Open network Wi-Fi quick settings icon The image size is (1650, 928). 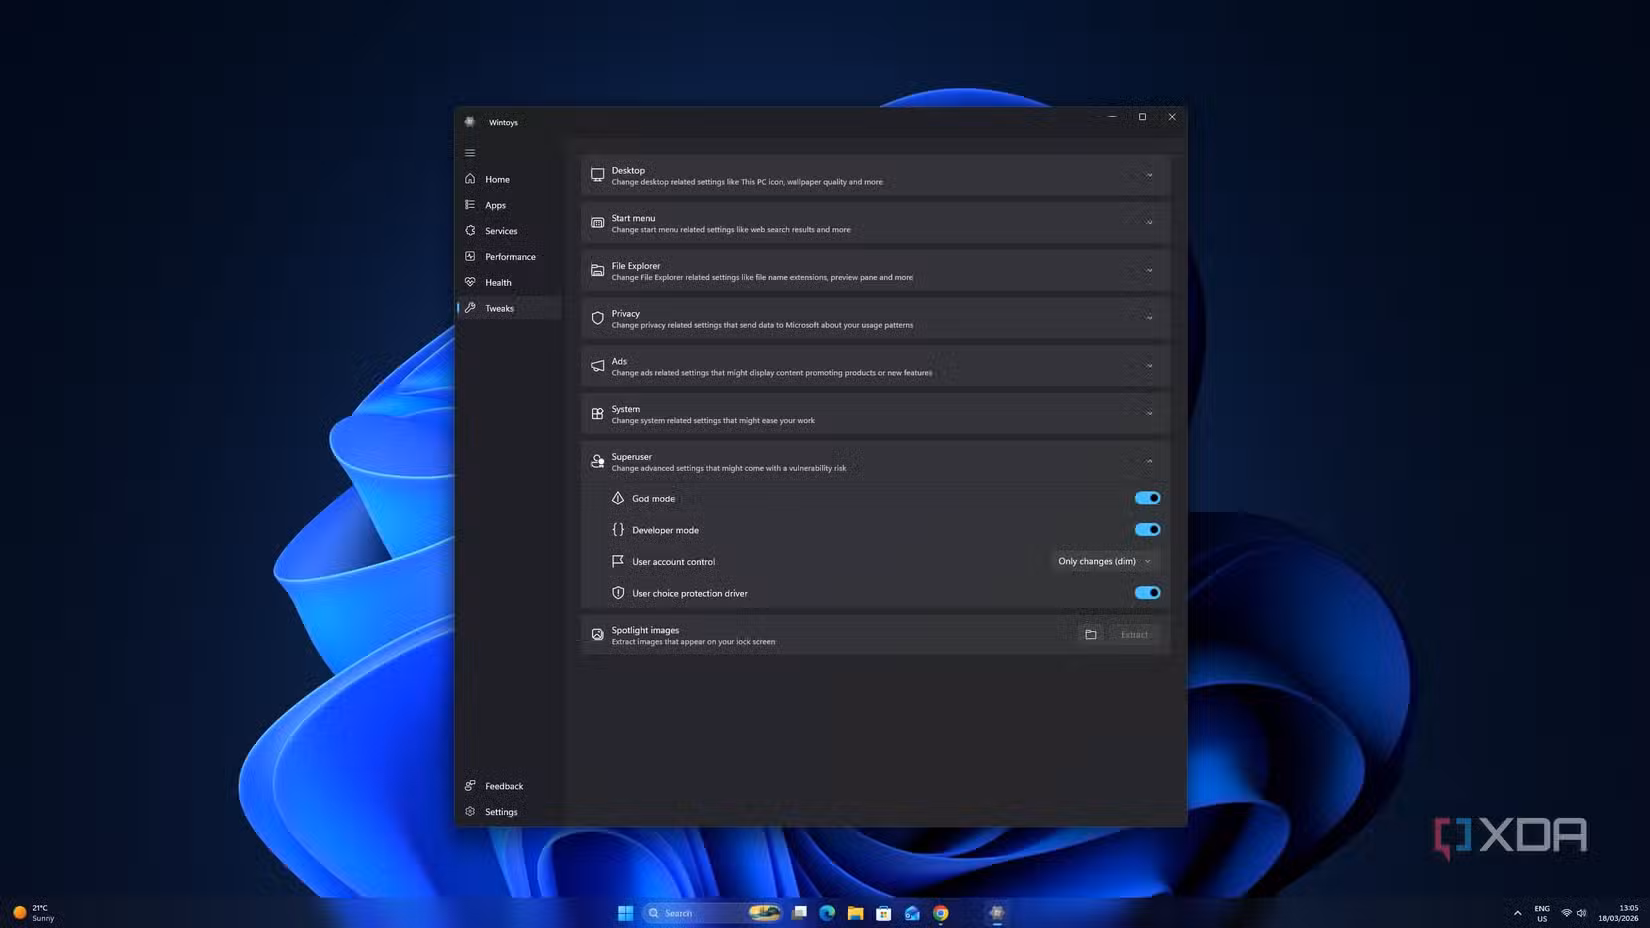pyautogui.click(x=1566, y=913)
